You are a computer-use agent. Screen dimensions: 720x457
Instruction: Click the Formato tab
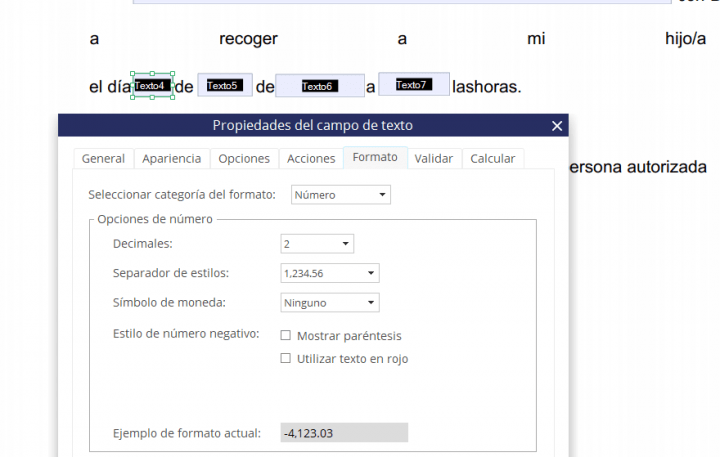(375, 158)
